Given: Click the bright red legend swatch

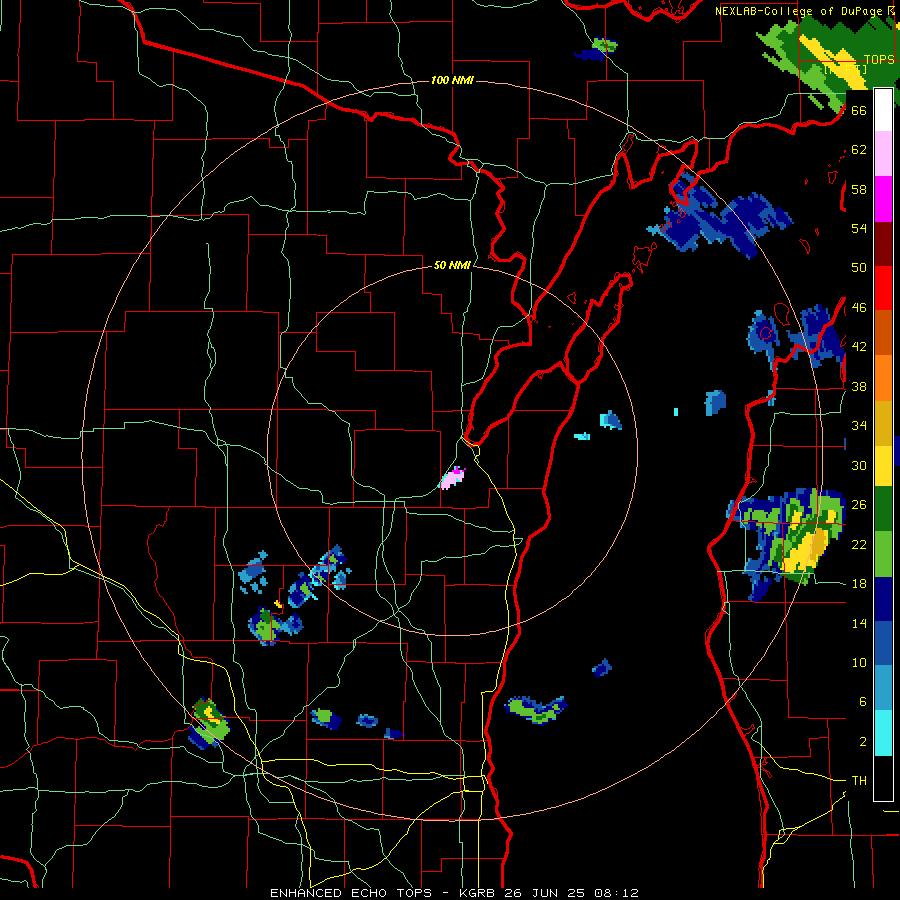Looking at the screenshot, I should (883, 288).
